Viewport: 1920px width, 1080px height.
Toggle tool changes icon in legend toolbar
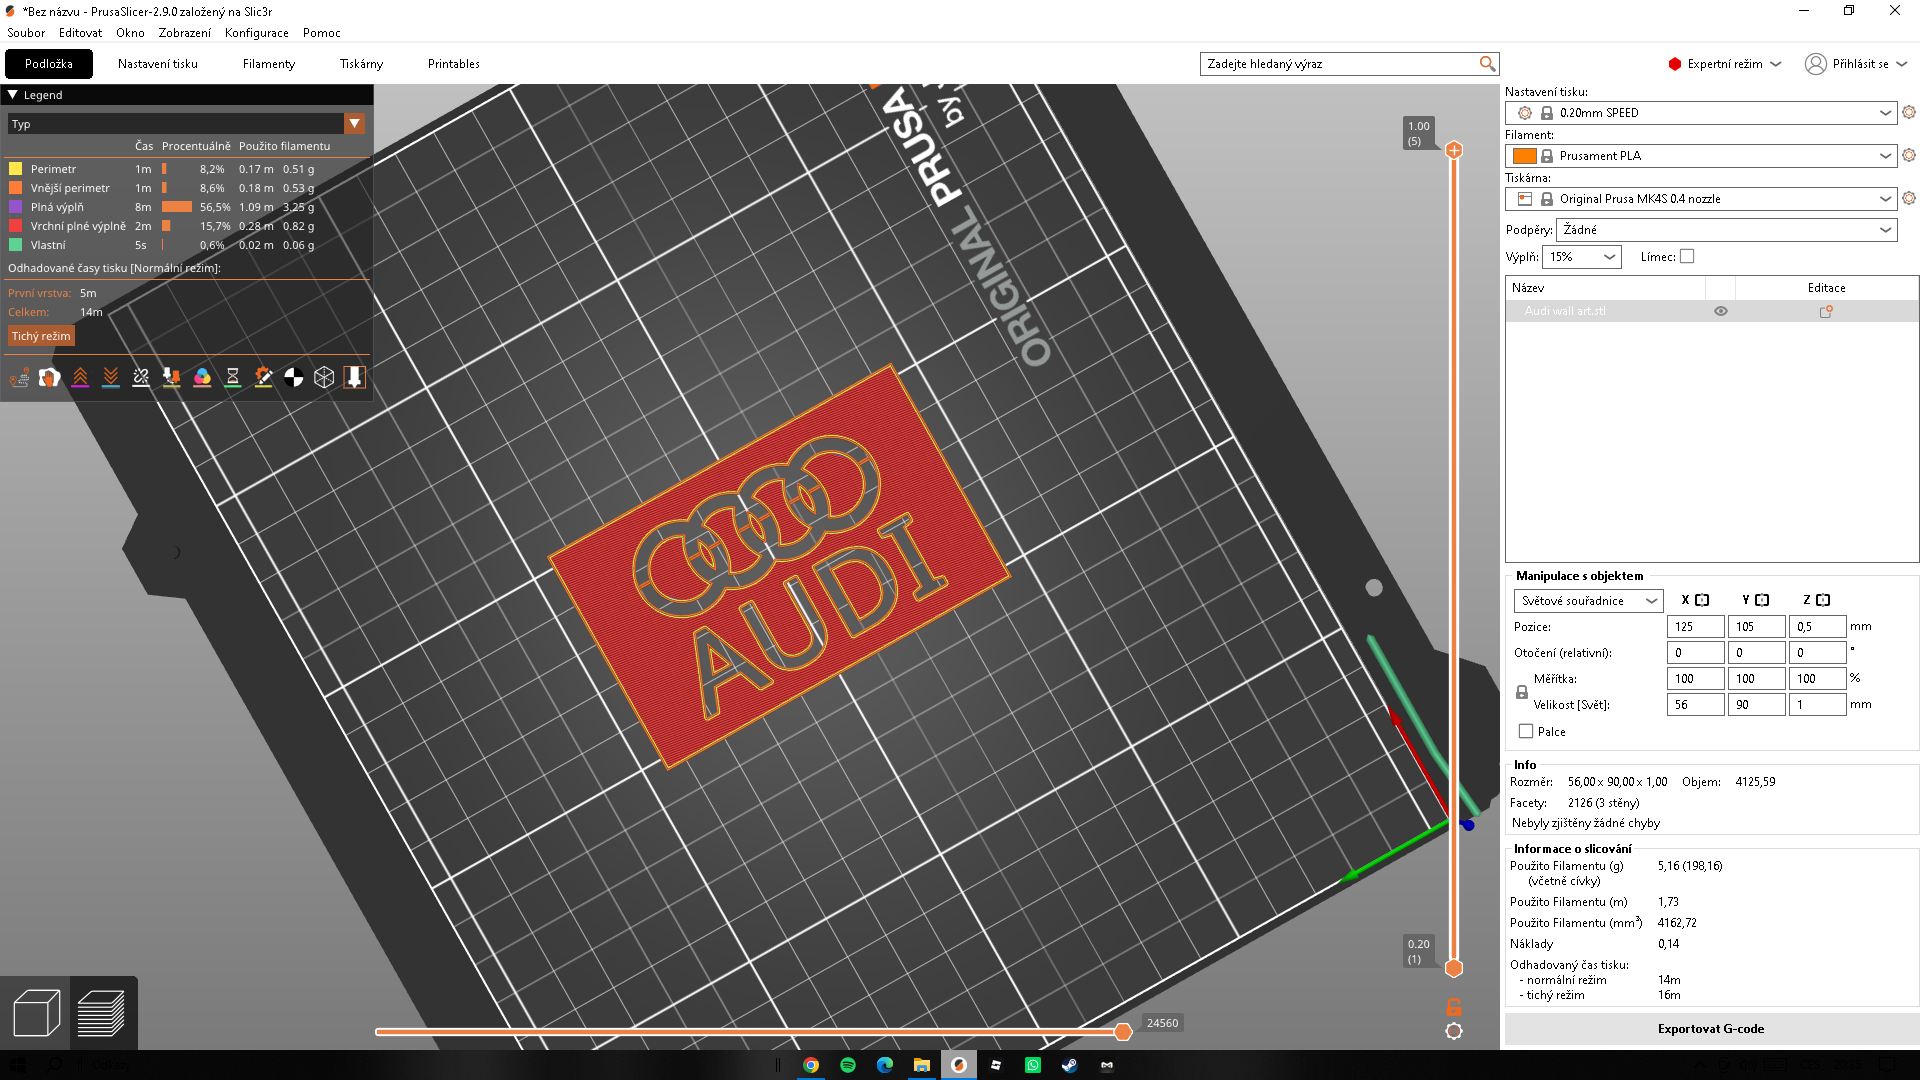[172, 377]
